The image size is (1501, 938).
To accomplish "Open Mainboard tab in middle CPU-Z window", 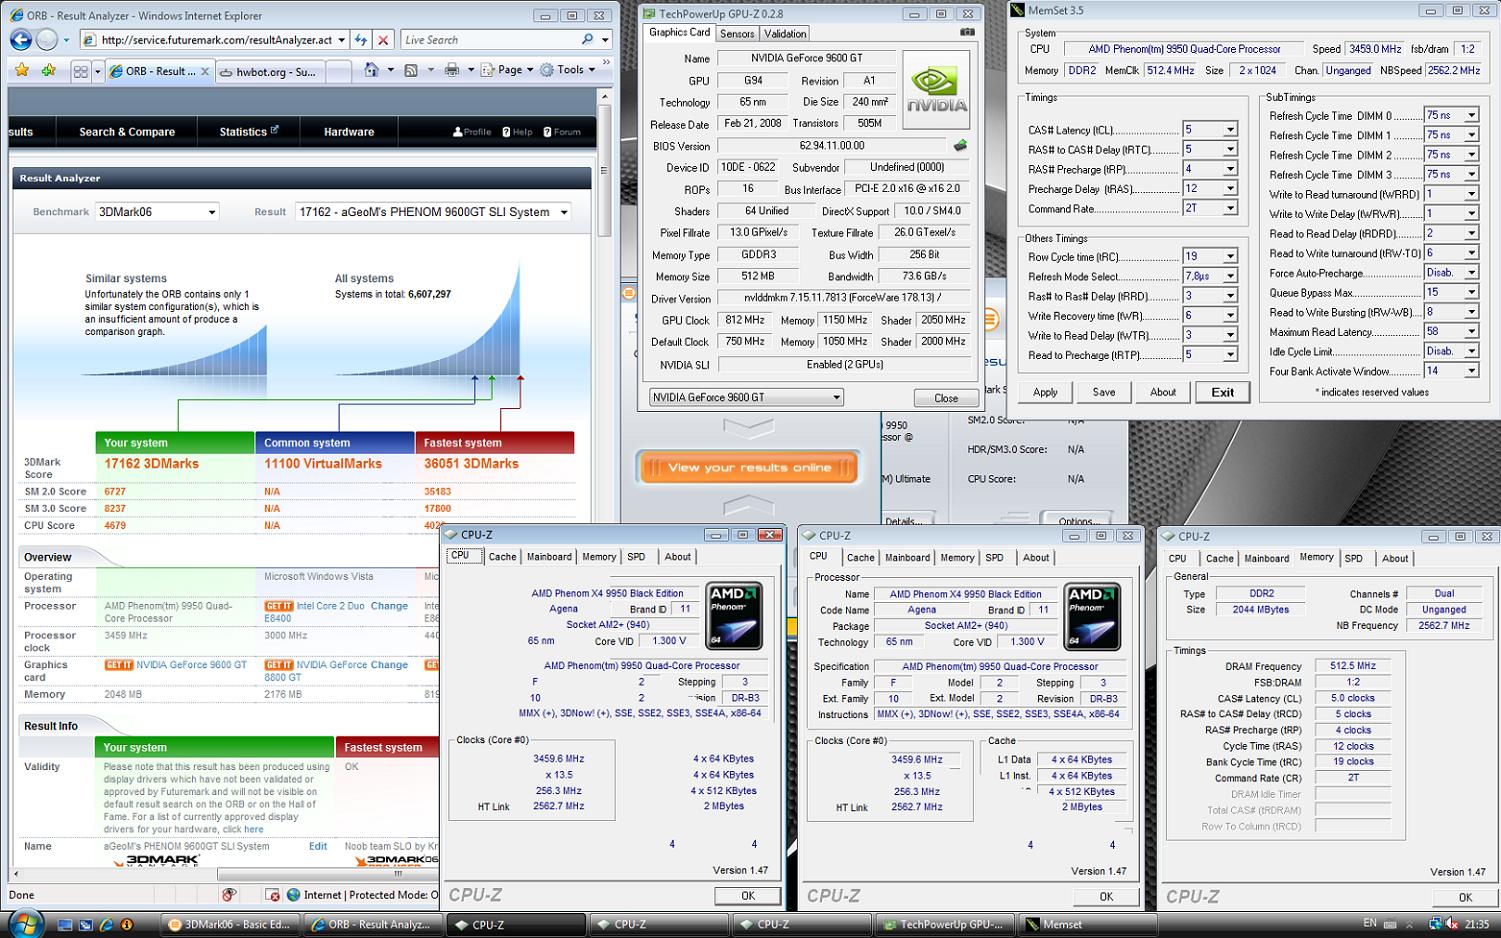I will tap(907, 558).
